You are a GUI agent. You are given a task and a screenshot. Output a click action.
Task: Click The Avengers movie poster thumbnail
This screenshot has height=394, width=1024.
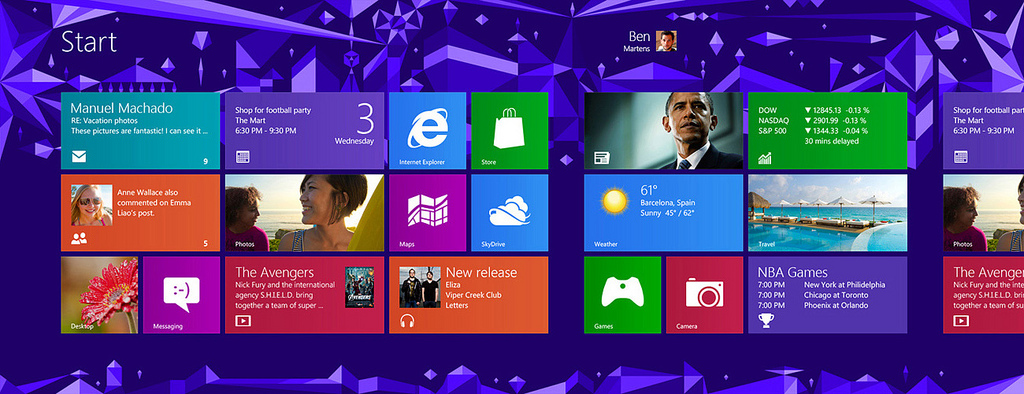360,287
